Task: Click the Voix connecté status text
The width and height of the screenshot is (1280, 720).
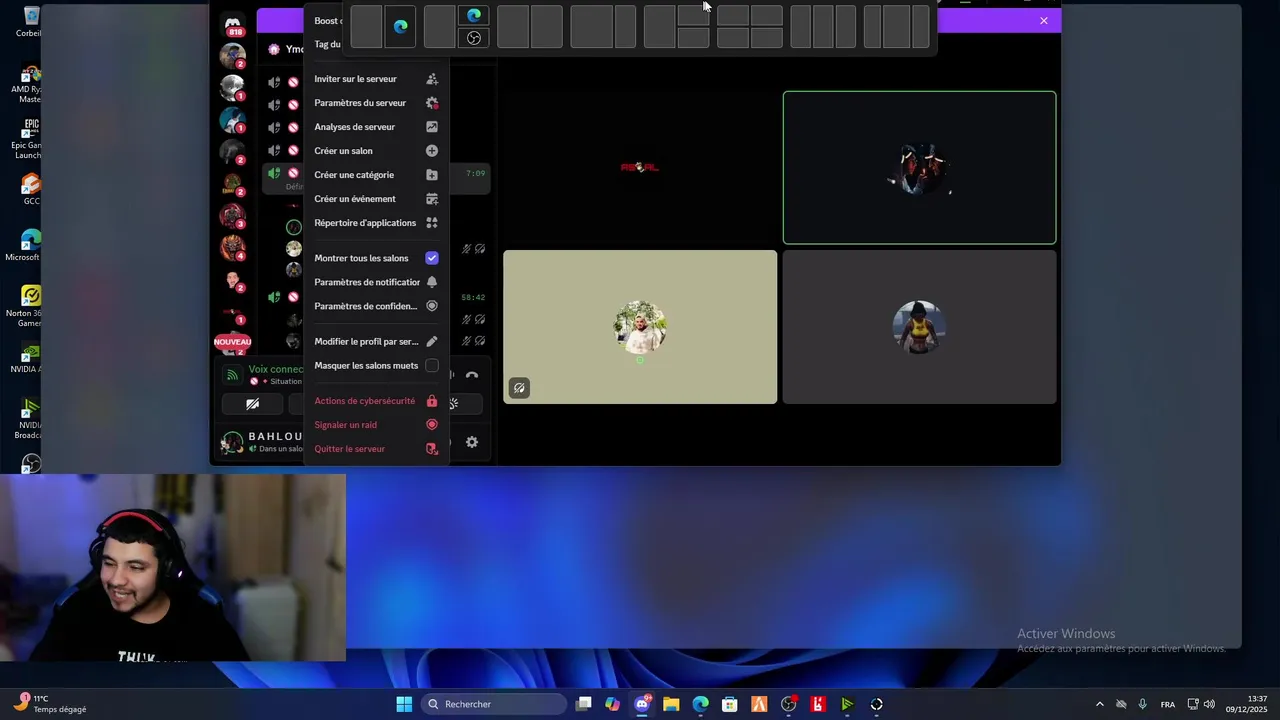Action: (276, 369)
